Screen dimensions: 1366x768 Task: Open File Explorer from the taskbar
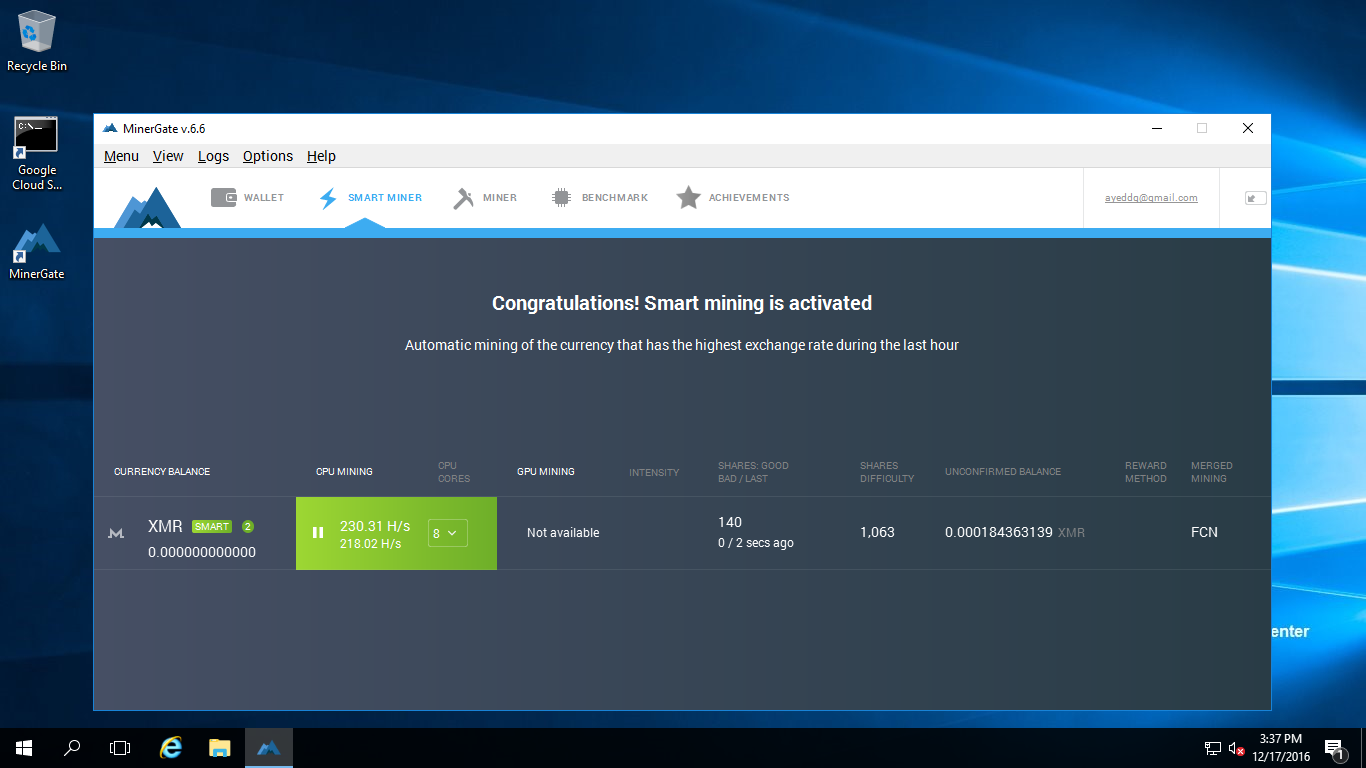220,748
